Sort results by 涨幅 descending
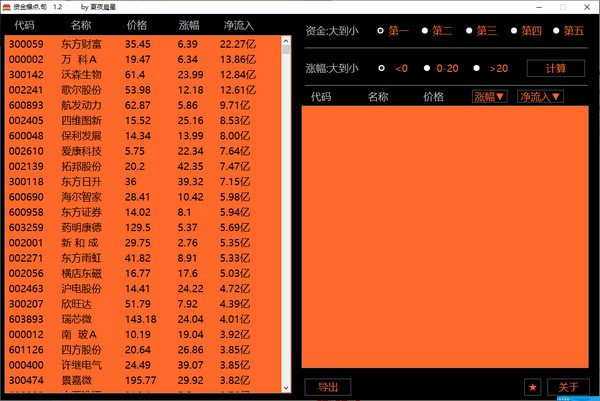The height and width of the screenshot is (401, 600). 490,97
